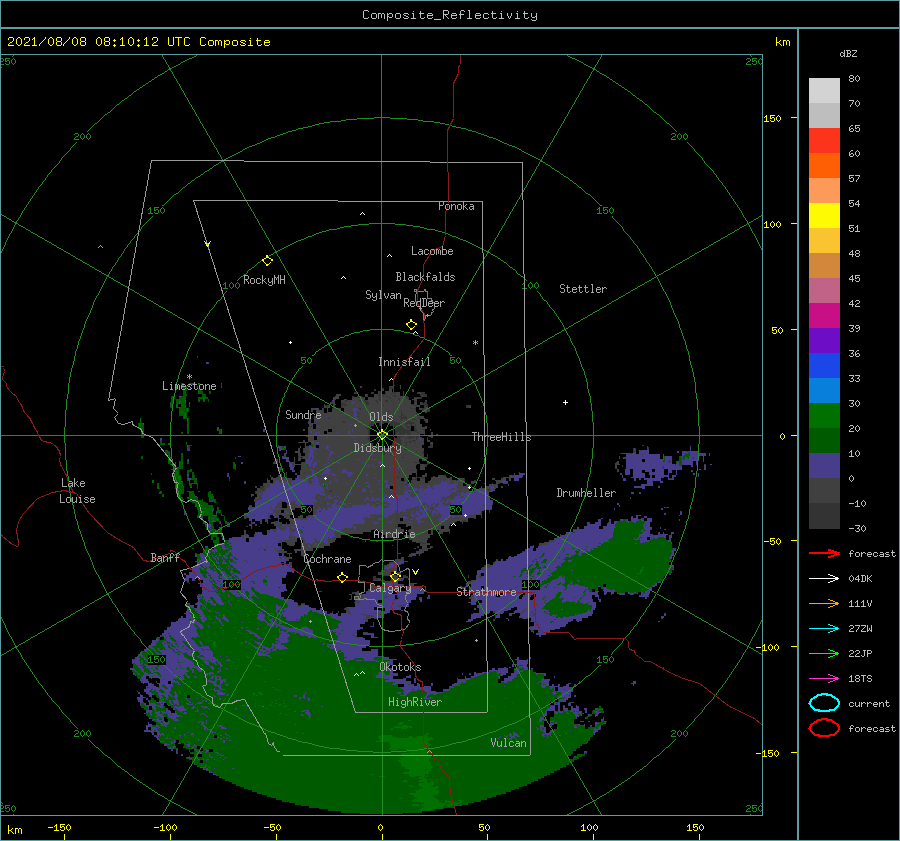Select the timestamp 2021/08/08 08:10:12 UTC Composite
Screen dimensions: 900x841
(138, 42)
